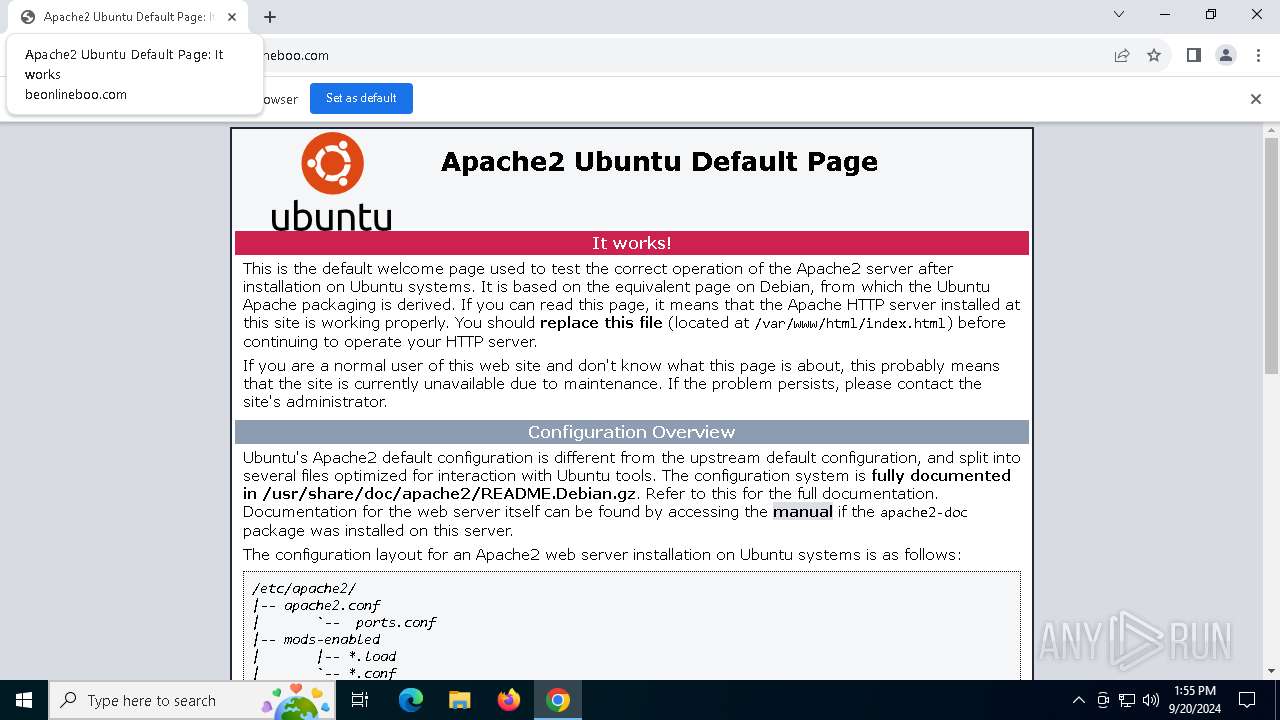Open the Chrome profile avatar

[1226, 55]
